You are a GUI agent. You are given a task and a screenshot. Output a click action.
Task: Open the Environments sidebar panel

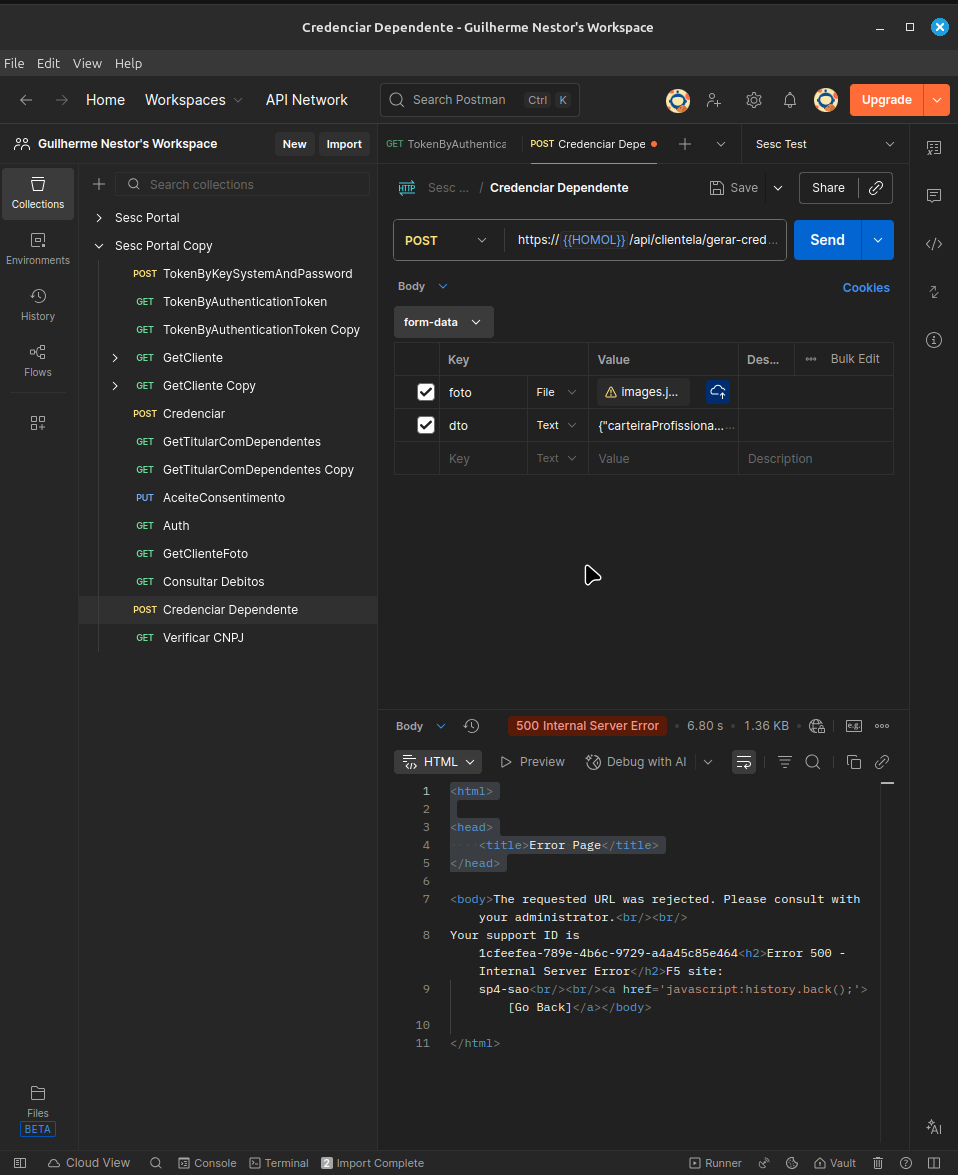38,248
